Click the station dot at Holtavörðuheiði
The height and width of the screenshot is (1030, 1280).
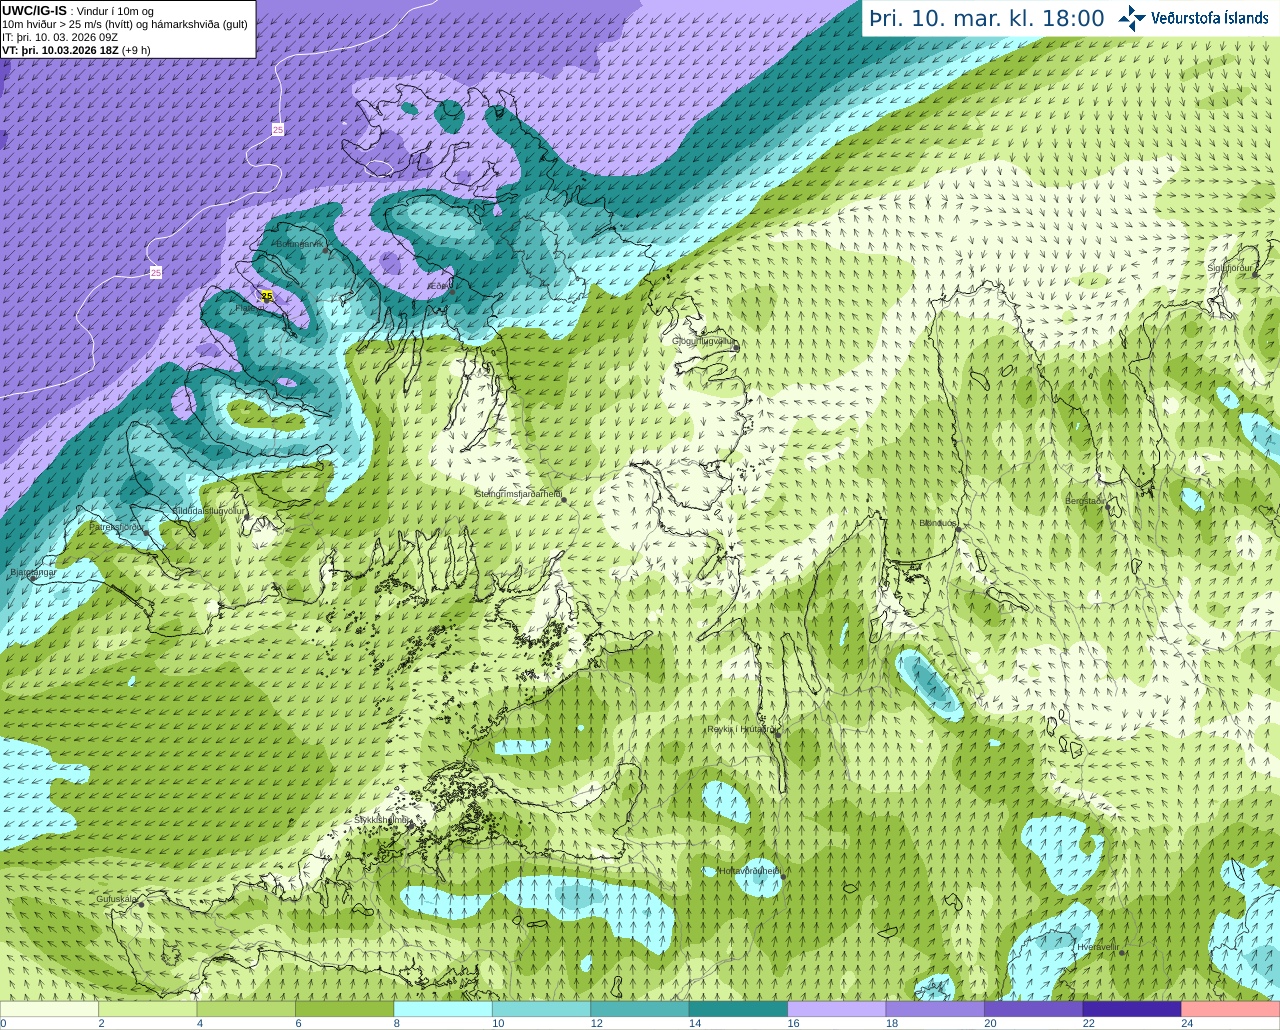783,877
